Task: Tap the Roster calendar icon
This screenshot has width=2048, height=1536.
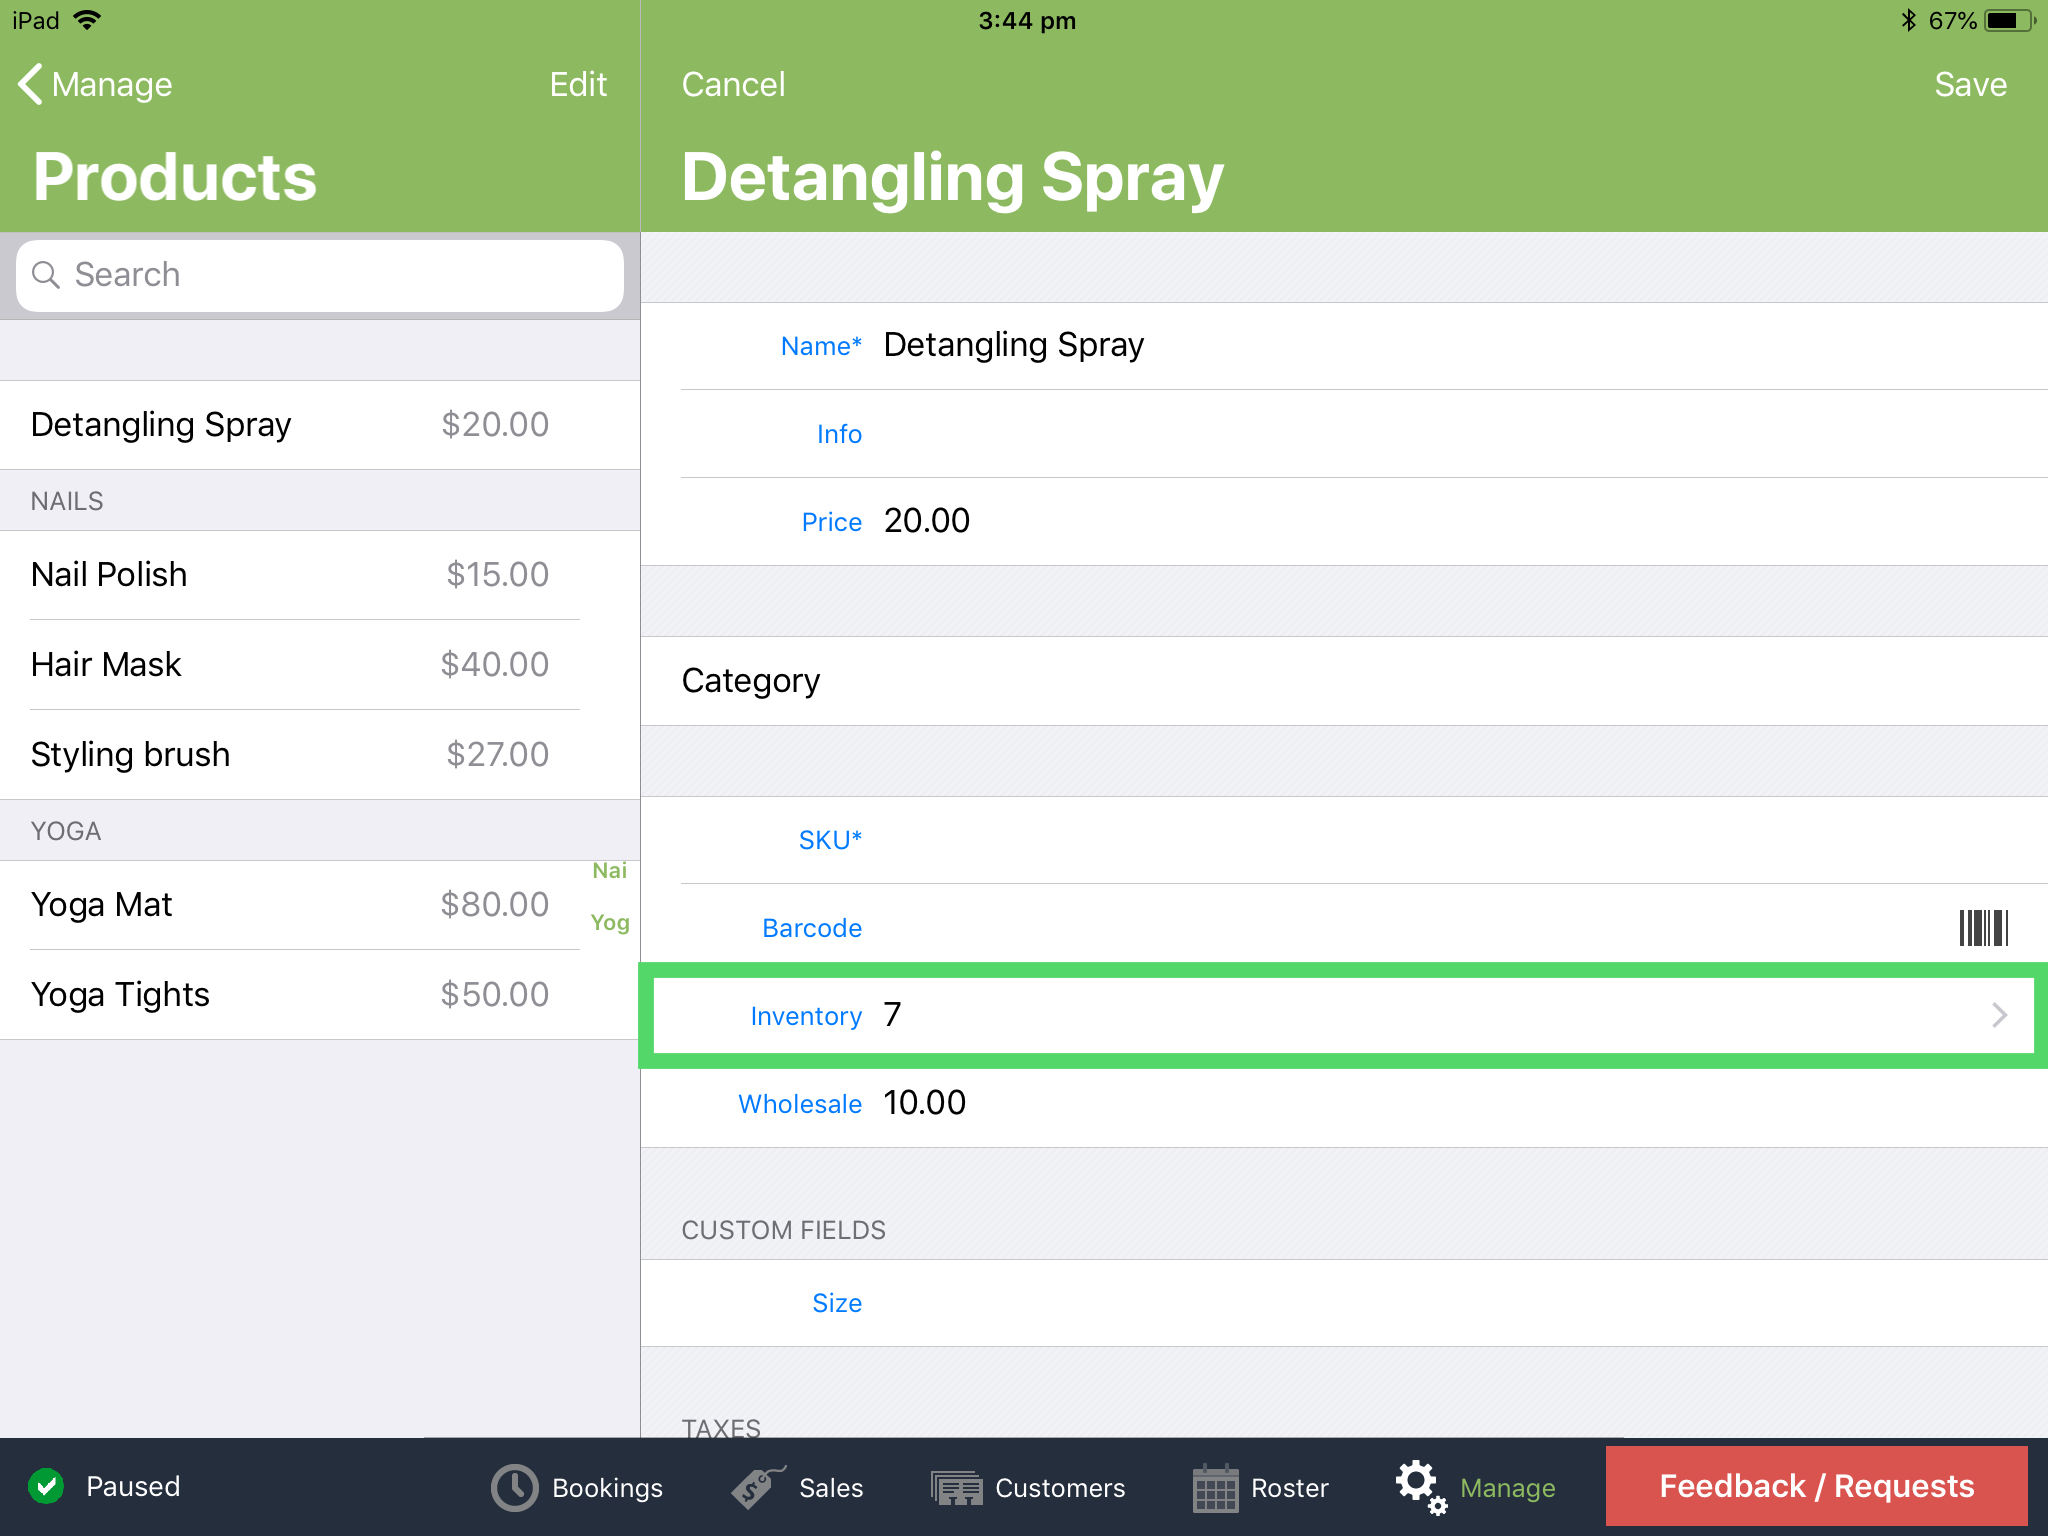Action: [1216, 1488]
